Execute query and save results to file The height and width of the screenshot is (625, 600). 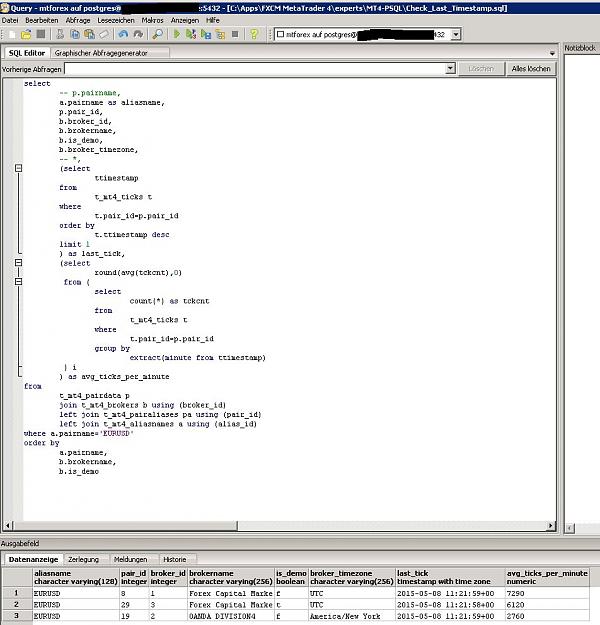tap(206, 35)
